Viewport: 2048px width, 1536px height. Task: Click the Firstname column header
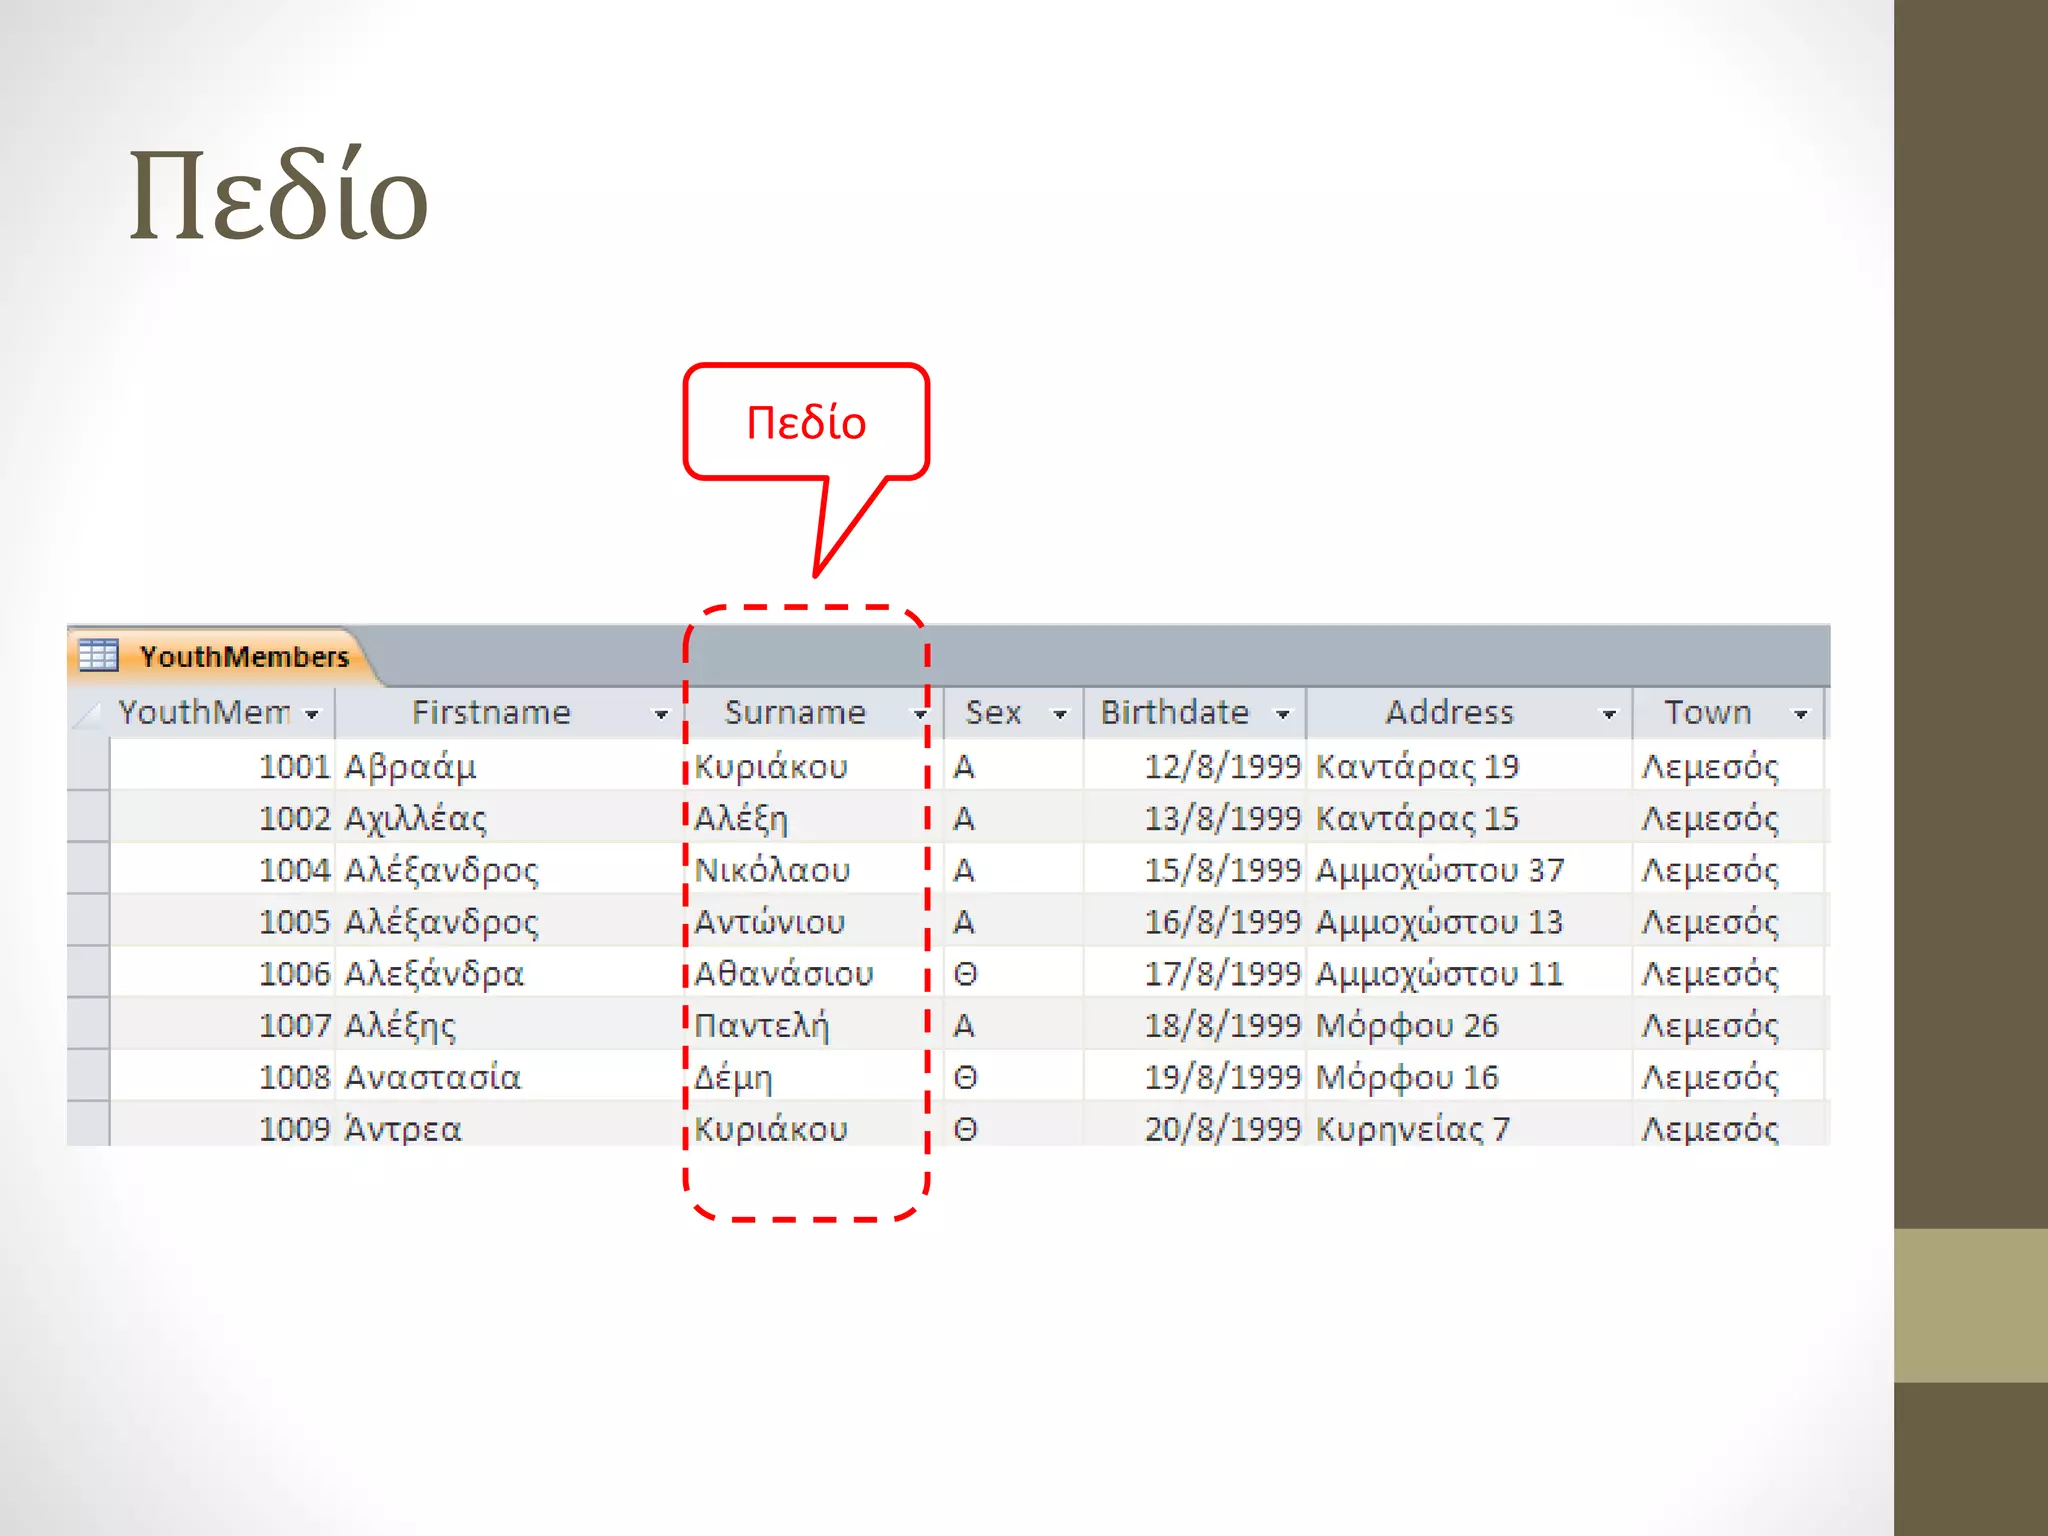point(490,713)
